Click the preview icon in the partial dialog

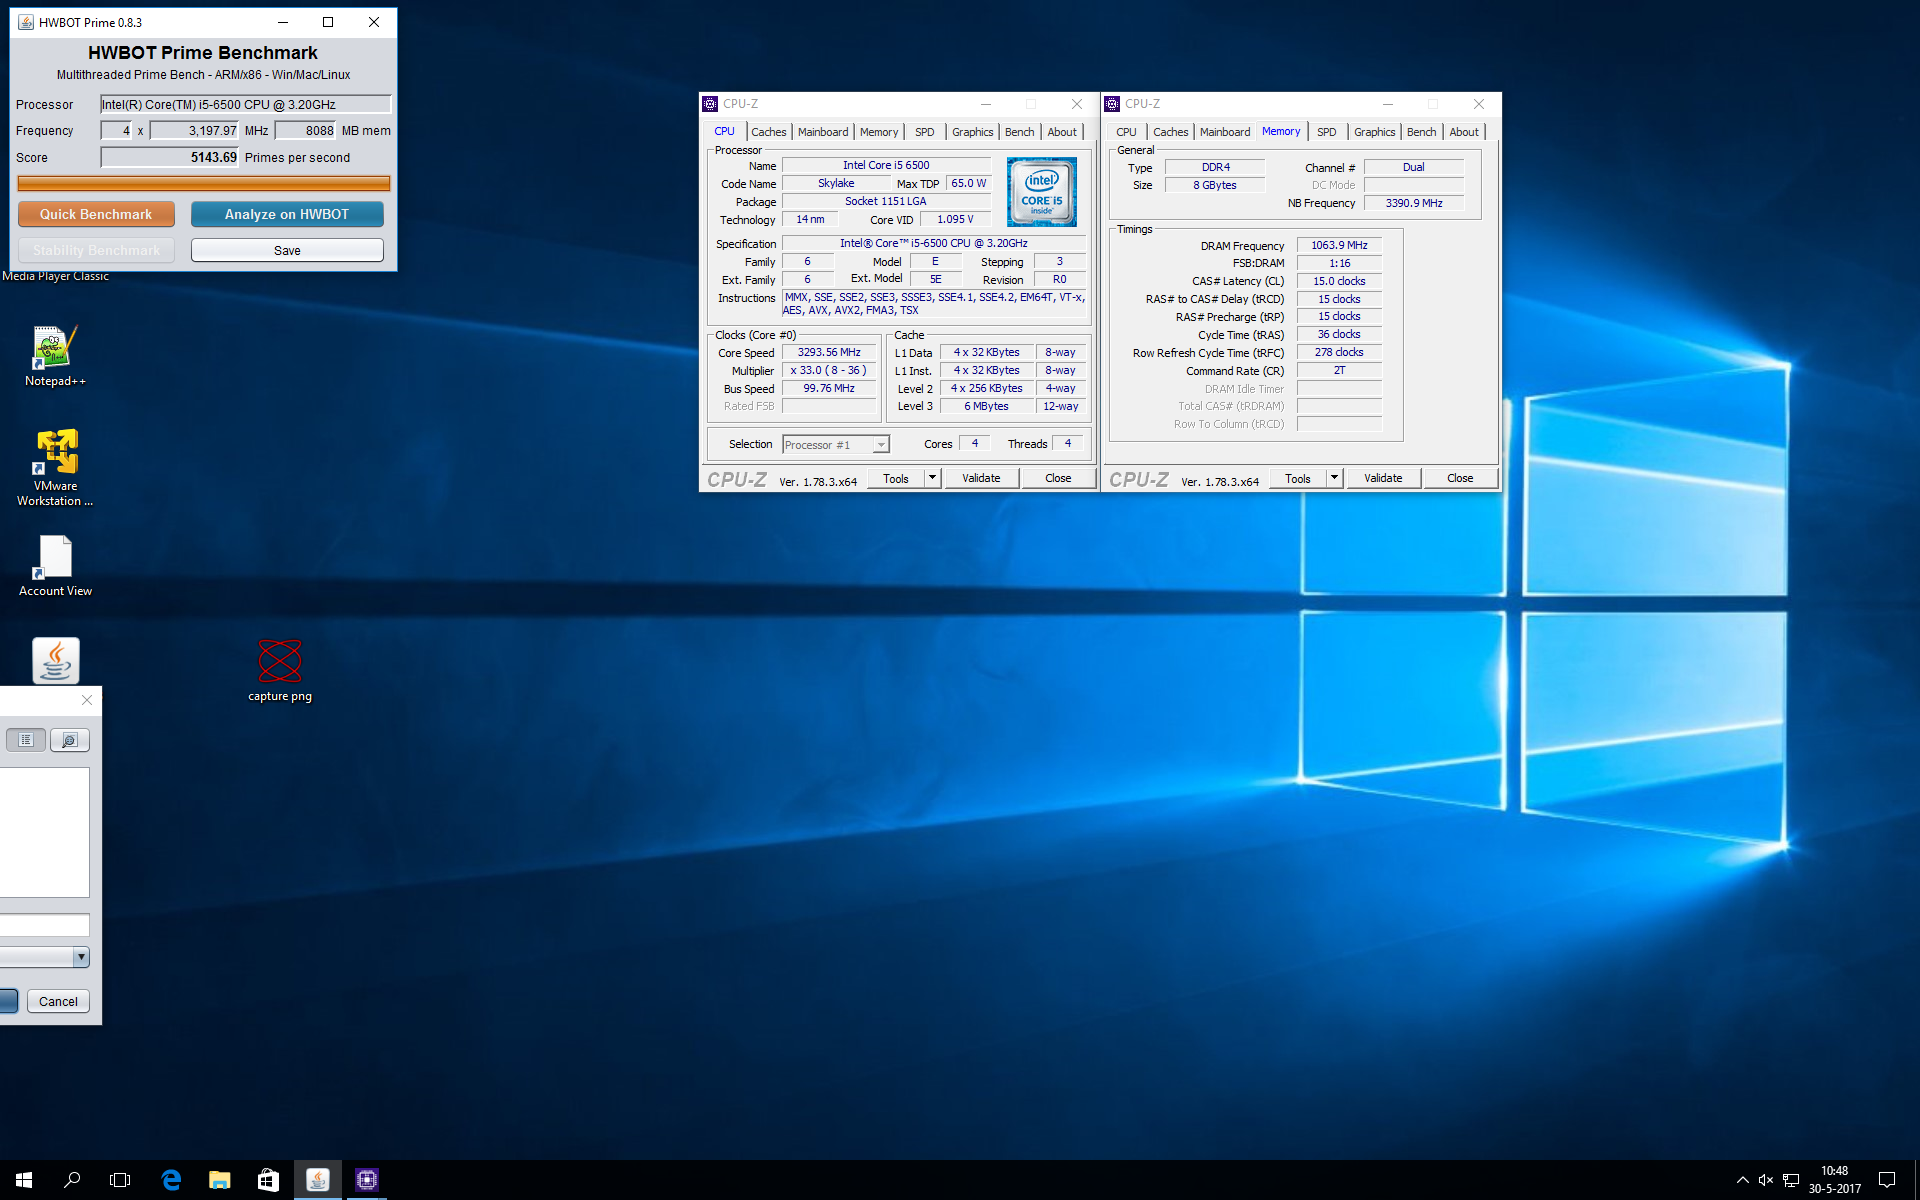(70, 740)
